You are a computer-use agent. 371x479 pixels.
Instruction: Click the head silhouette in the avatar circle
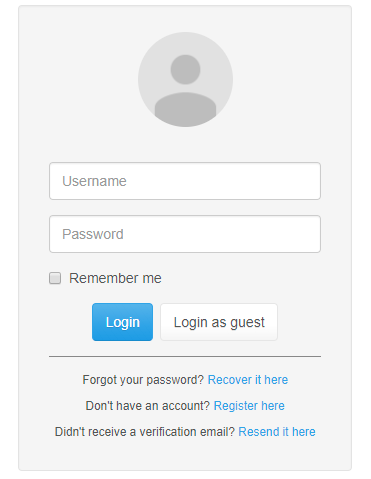(185, 70)
